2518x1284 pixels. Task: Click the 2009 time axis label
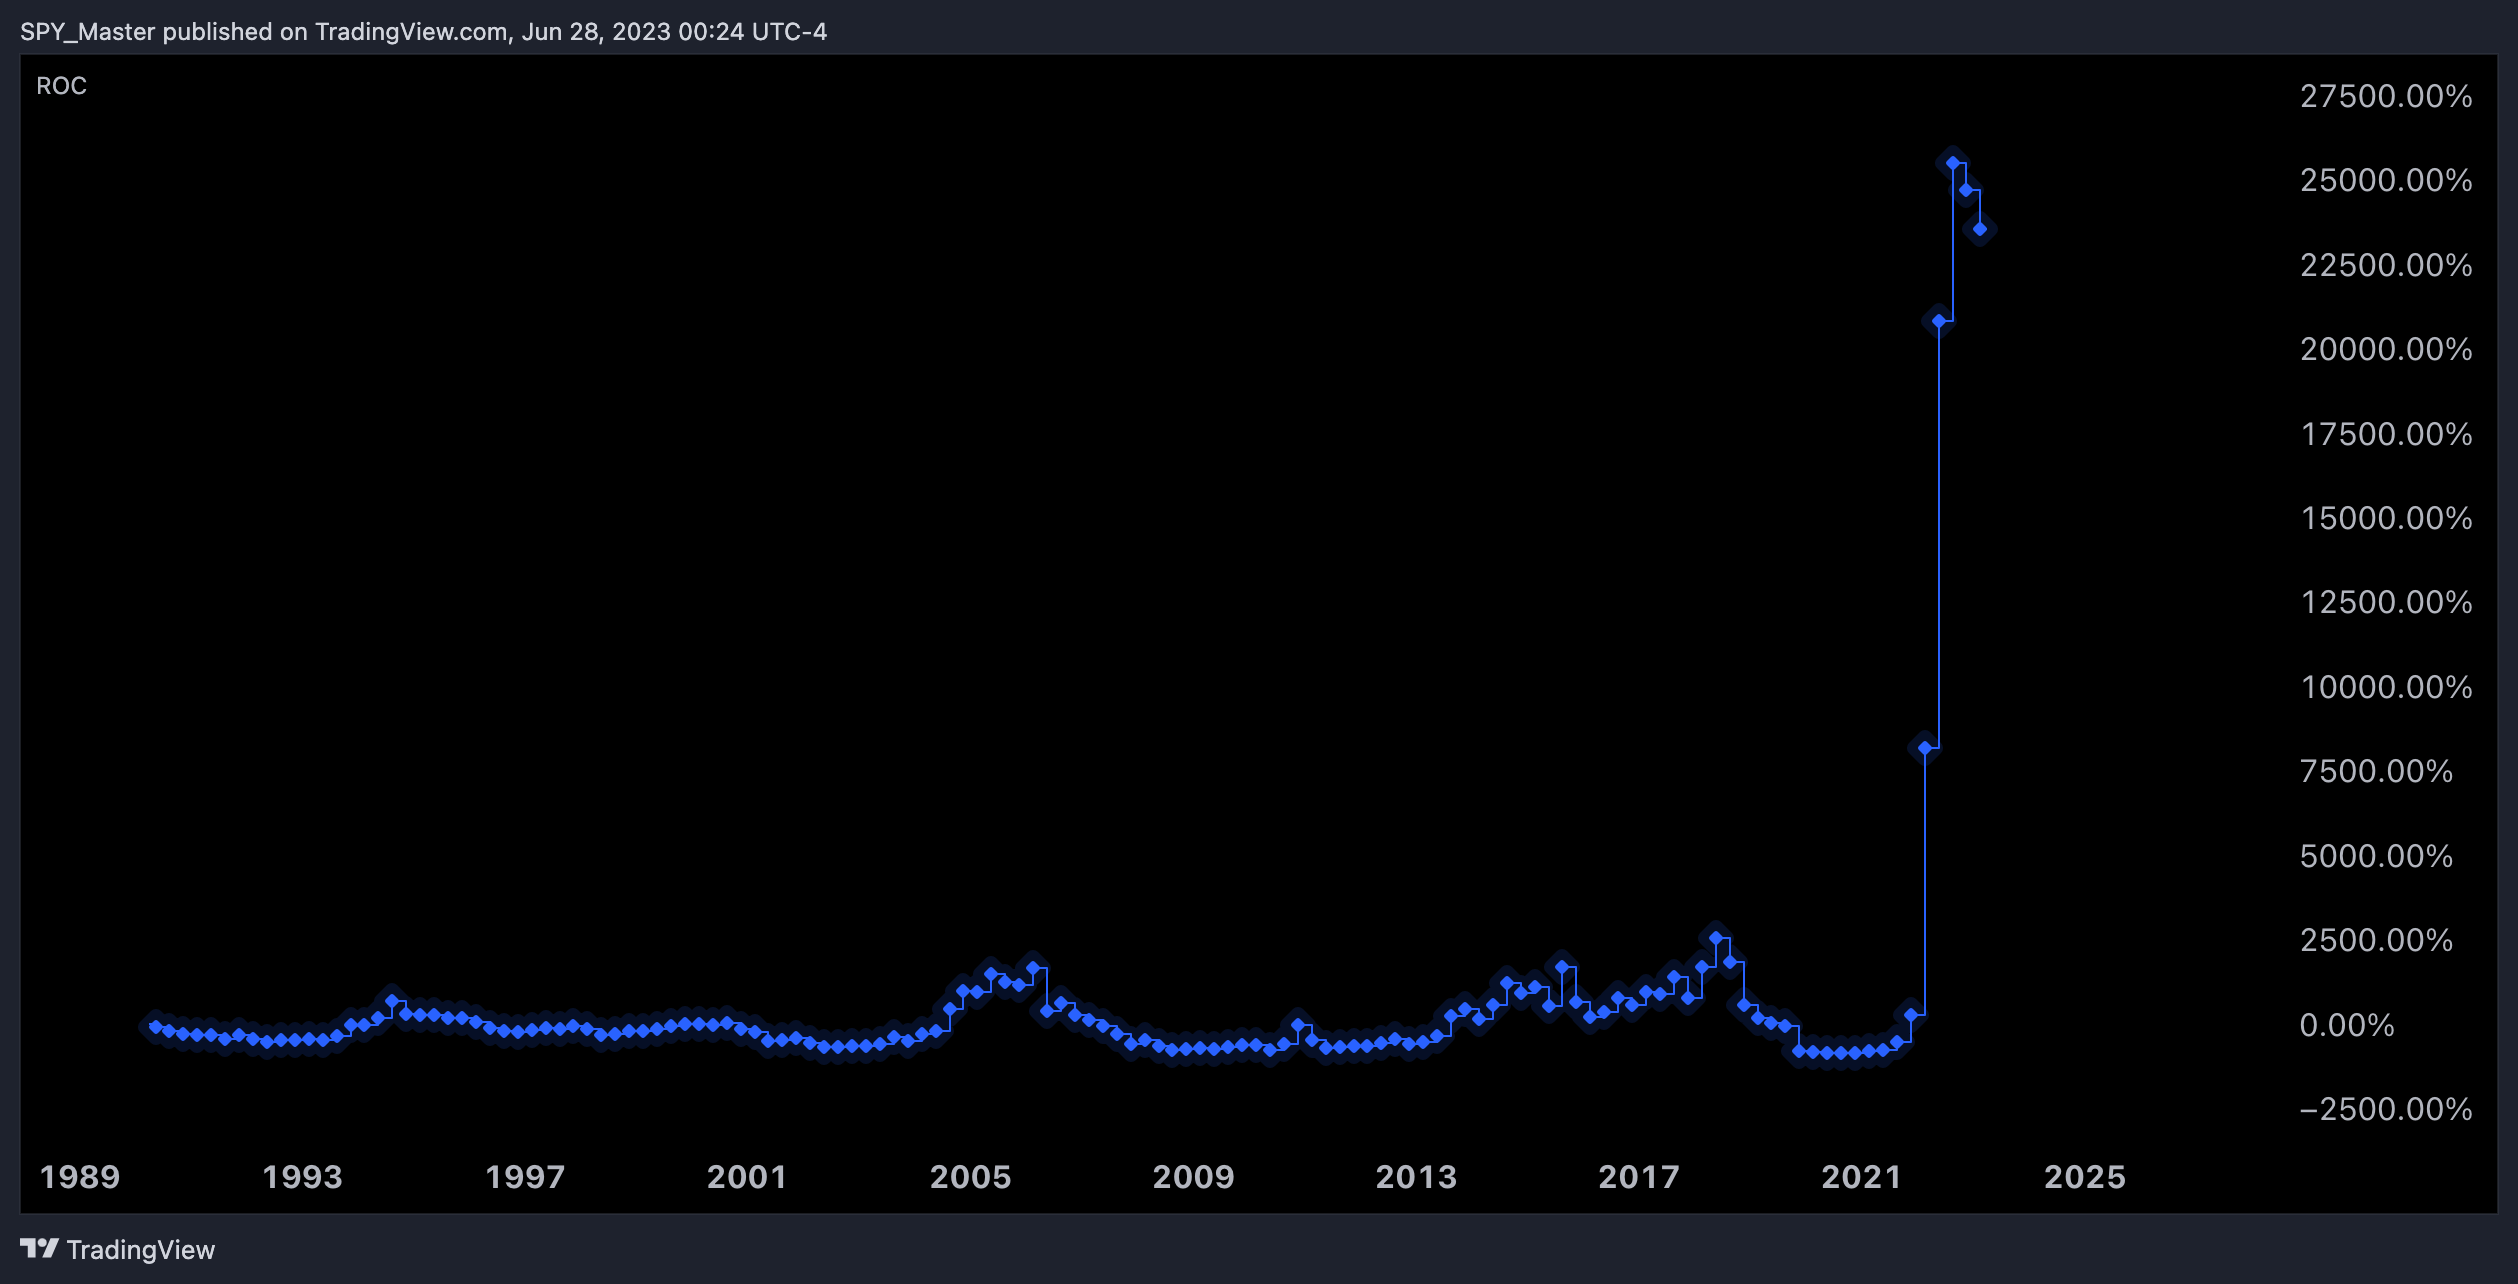[x=1193, y=1177]
